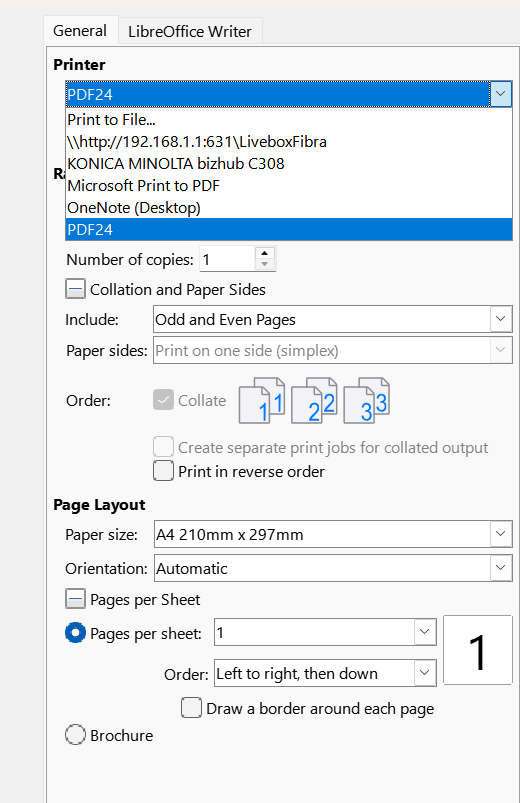Open the Pages per sheet count dropdown
520x803 pixels.
(325, 632)
